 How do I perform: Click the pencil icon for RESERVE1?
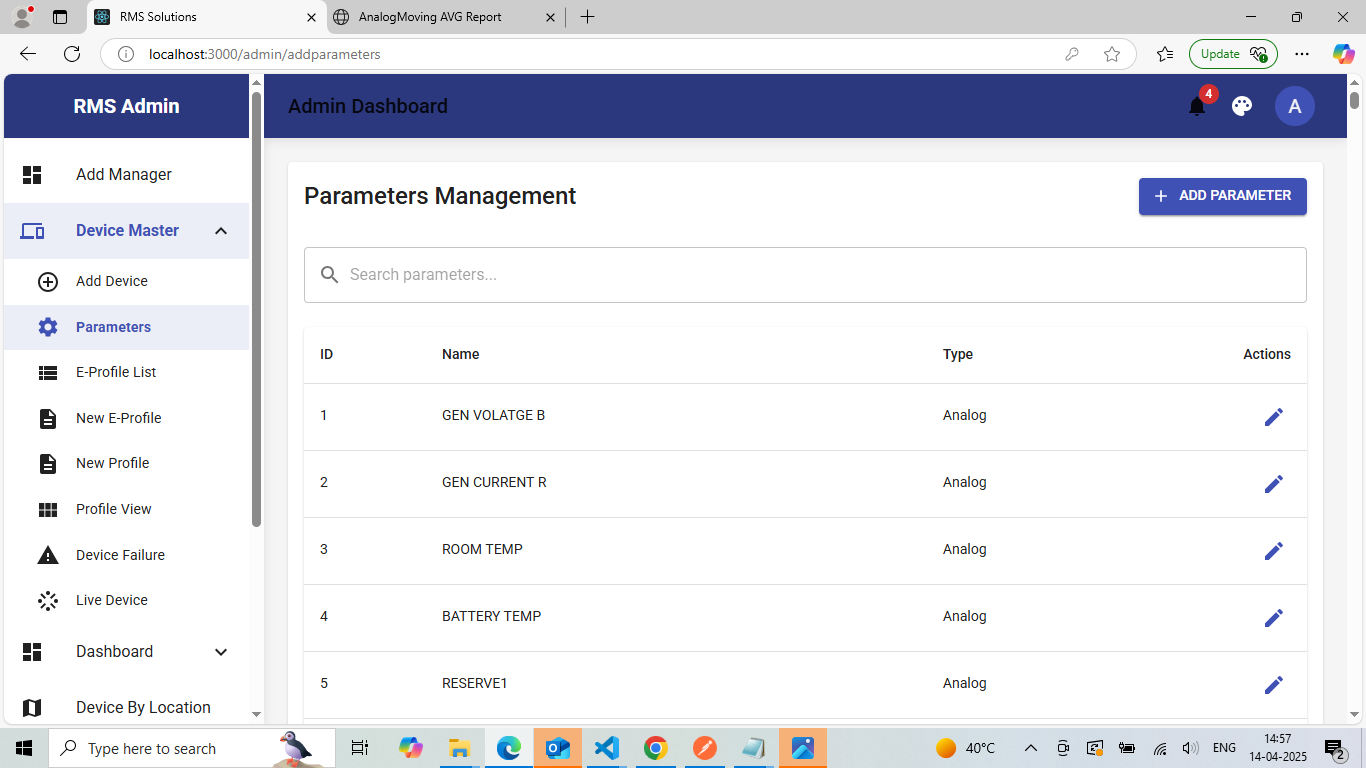tap(1273, 685)
